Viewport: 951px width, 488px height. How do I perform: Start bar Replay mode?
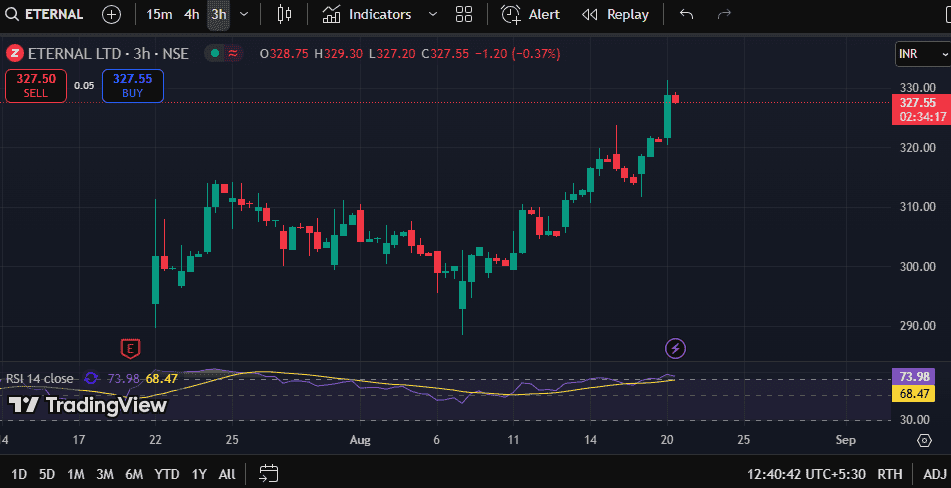615,15
